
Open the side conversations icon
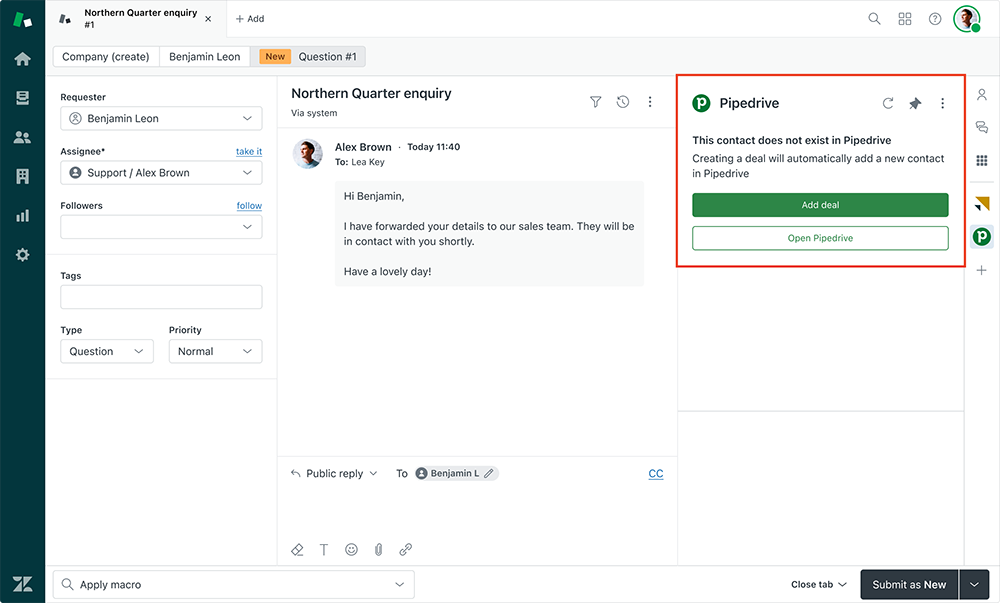[982, 127]
